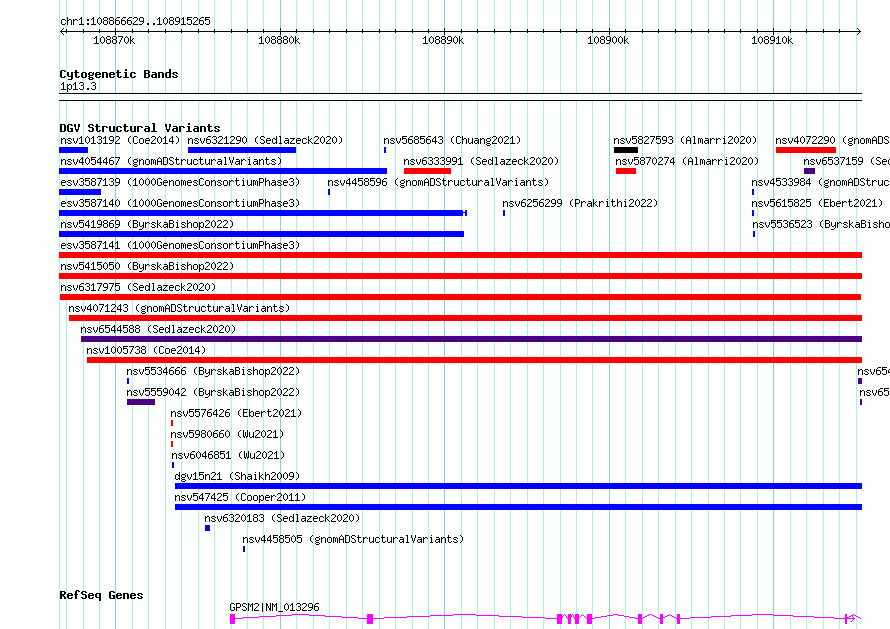Click the nsv6317975 (Sedlazeck2020) red bar

(460, 297)
